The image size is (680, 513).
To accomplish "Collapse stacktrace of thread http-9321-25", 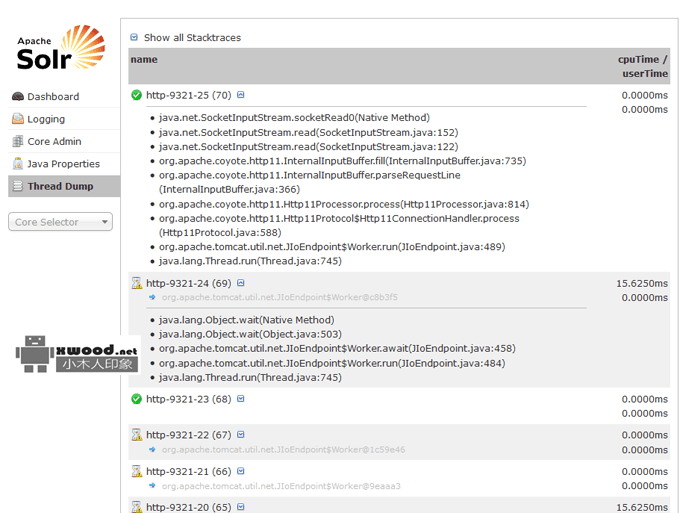I will (241, 95).
